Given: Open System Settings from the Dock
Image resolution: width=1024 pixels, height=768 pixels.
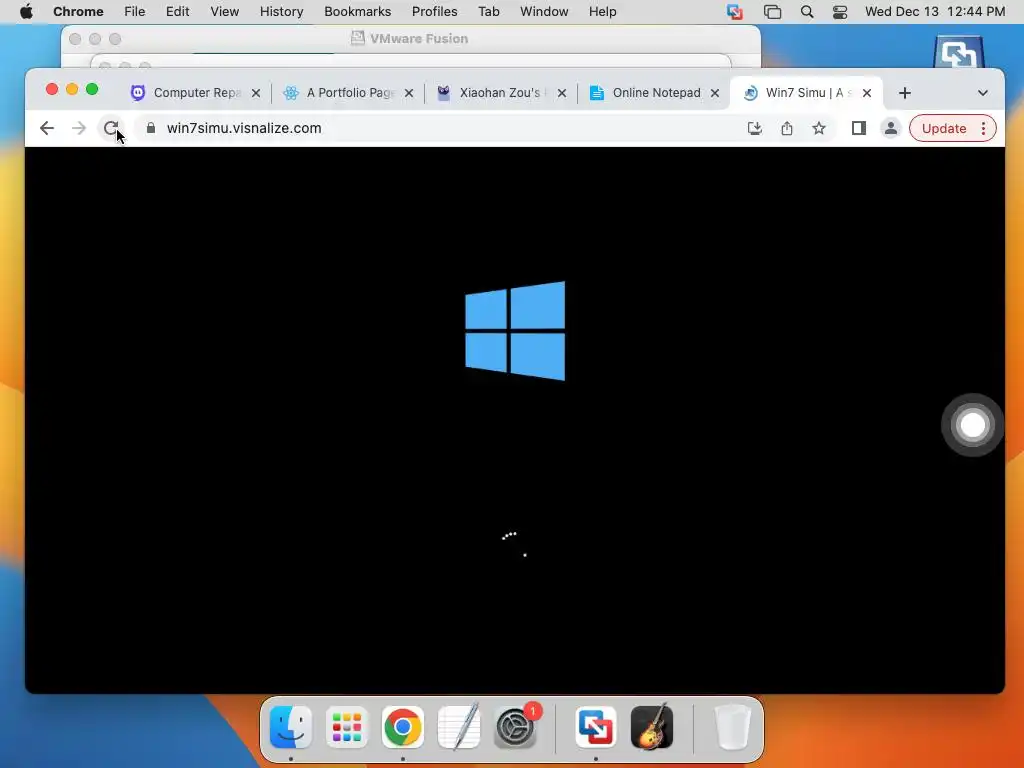Looking at the screenshot, I should (515, 726).
